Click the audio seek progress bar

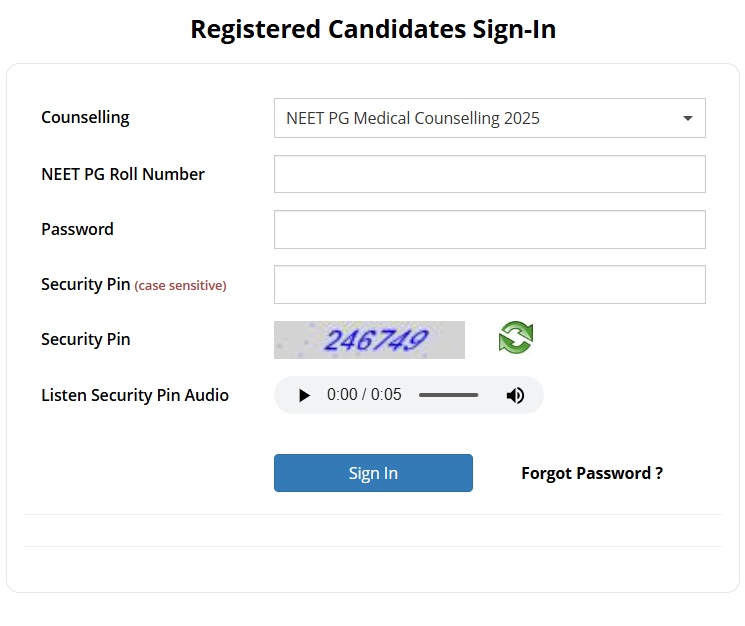coord(448,395)
